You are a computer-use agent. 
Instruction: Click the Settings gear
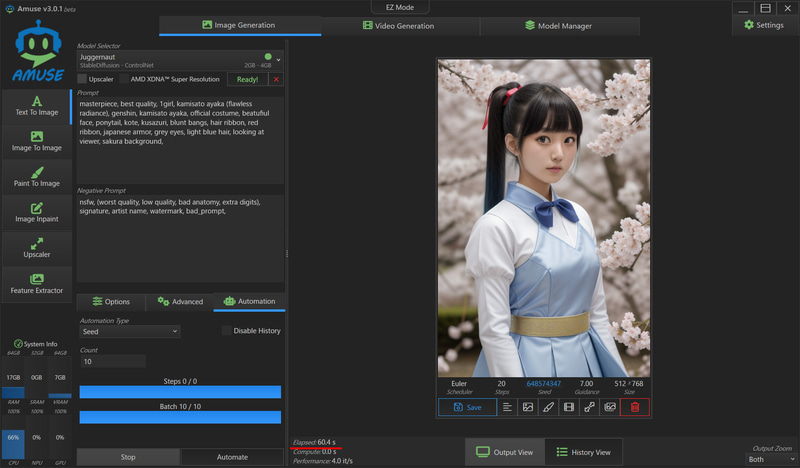[x=764, y=25]
